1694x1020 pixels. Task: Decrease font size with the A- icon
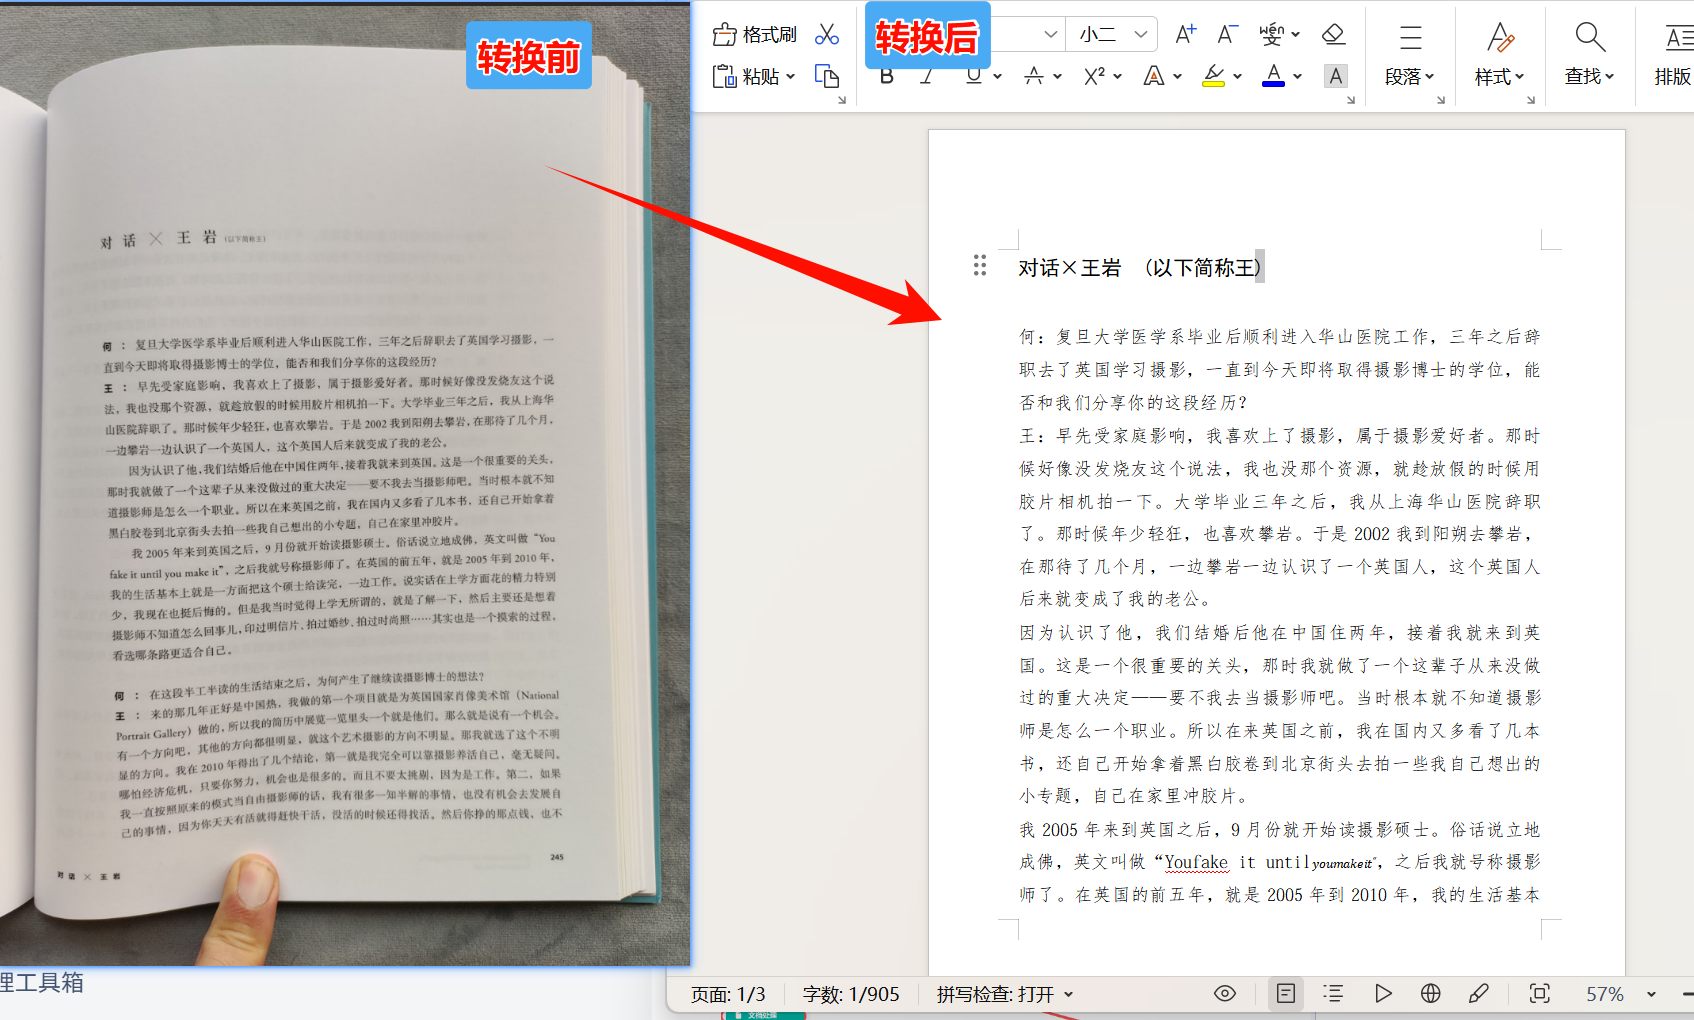pos(1226,33)
